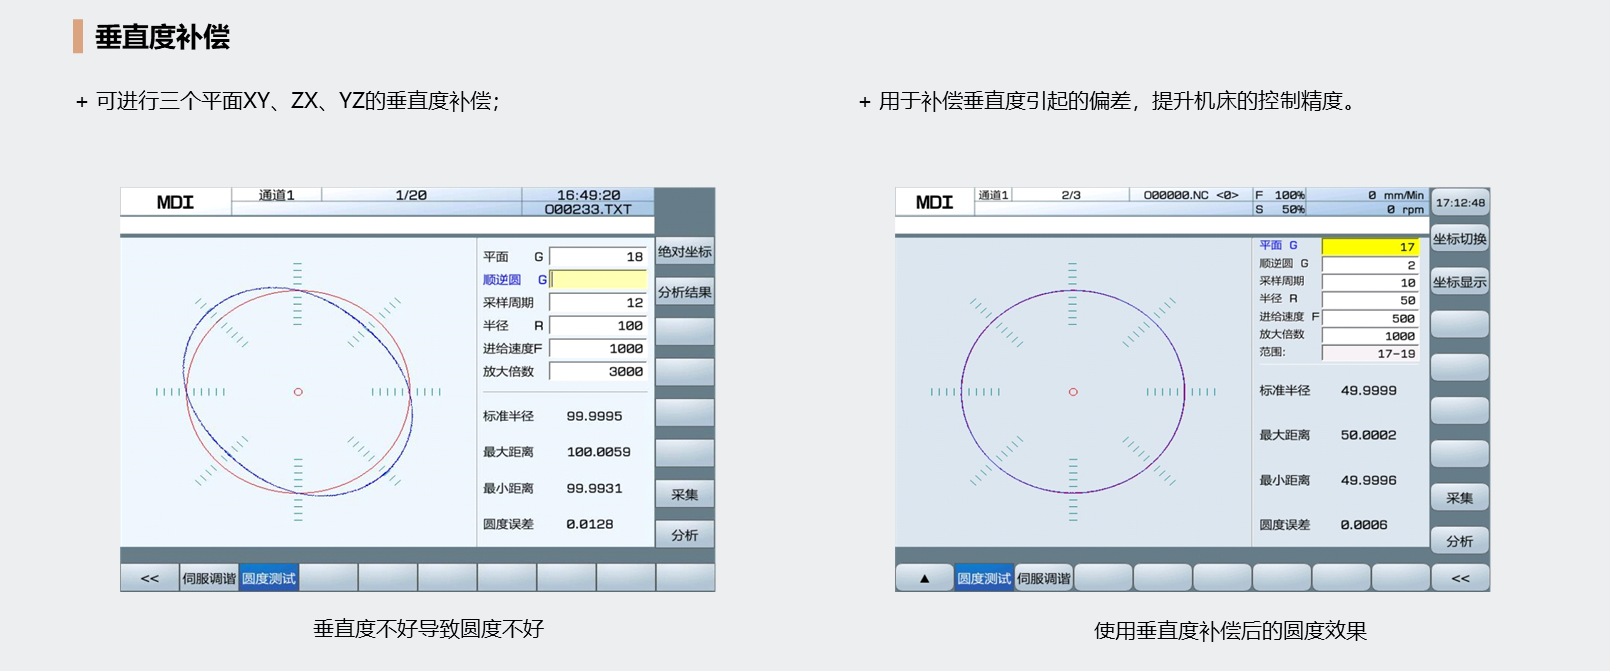The height and width of the screenshot is (671, 1610).
Task: Open 圆度测试 tab in the right screen
Action: coord(984,578)
